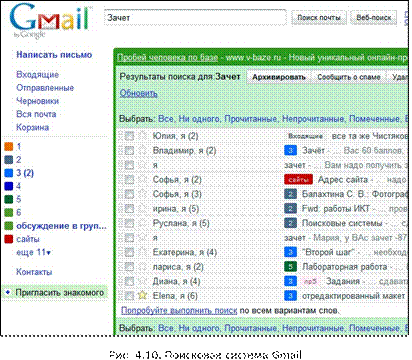Select checkbox for Юлия, я (2)
The height and width of the screenshot is (360, 412).
129,136
